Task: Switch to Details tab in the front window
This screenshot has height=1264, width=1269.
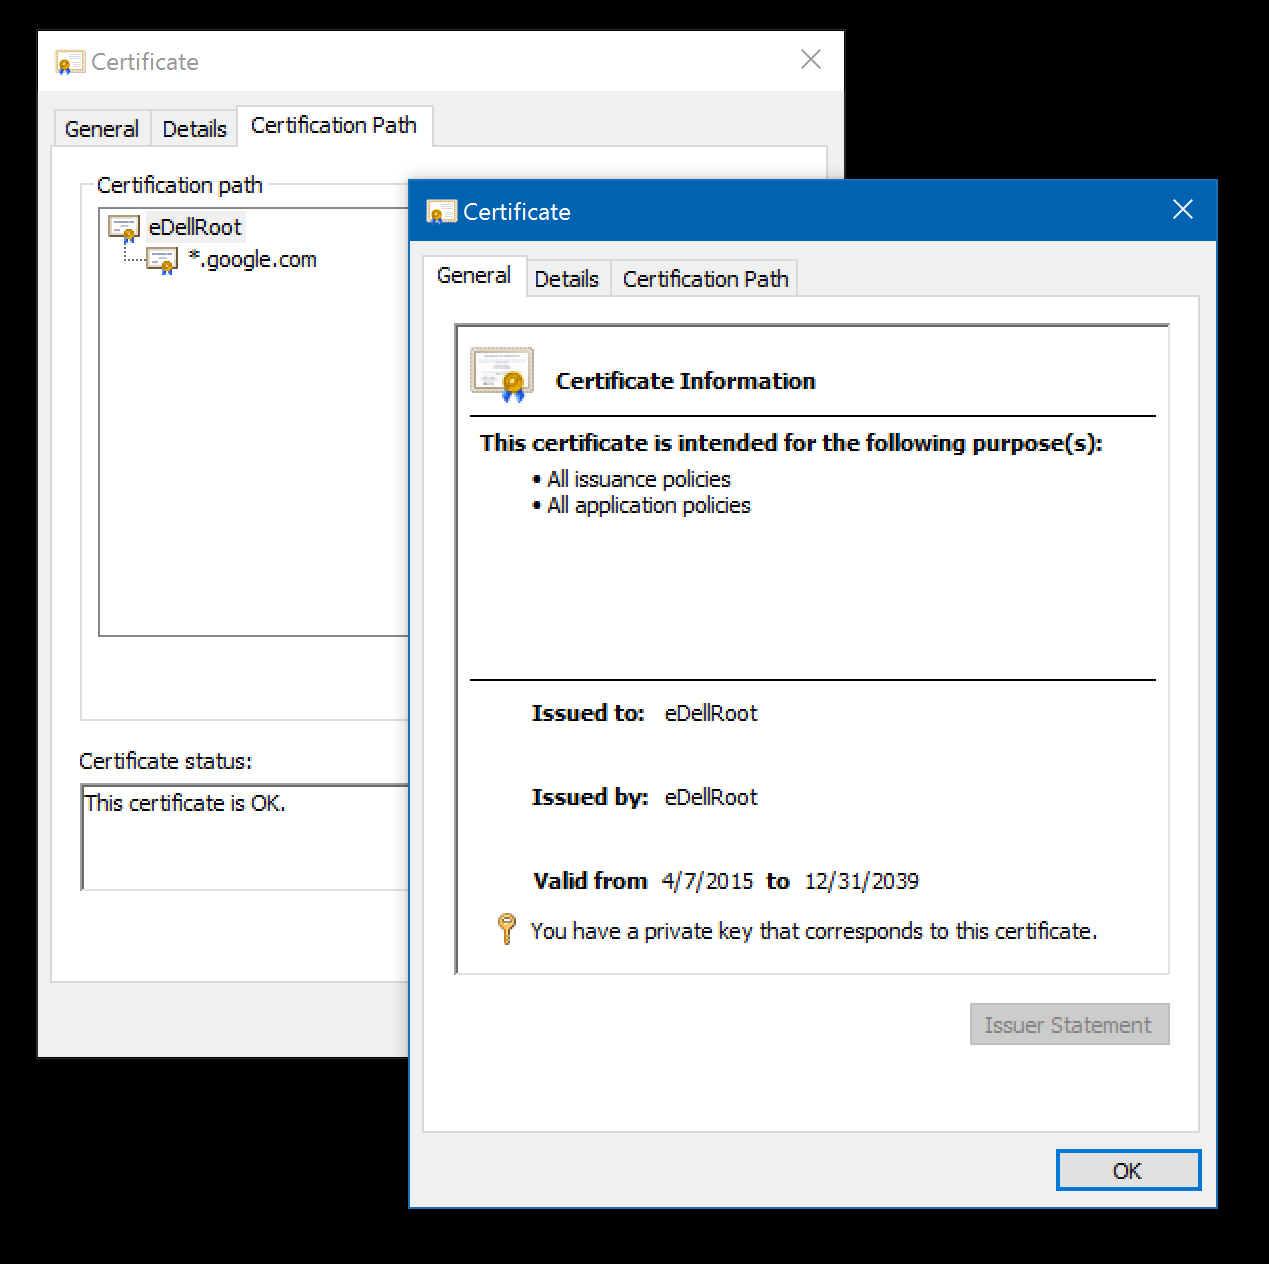Action: coord(567,279)
